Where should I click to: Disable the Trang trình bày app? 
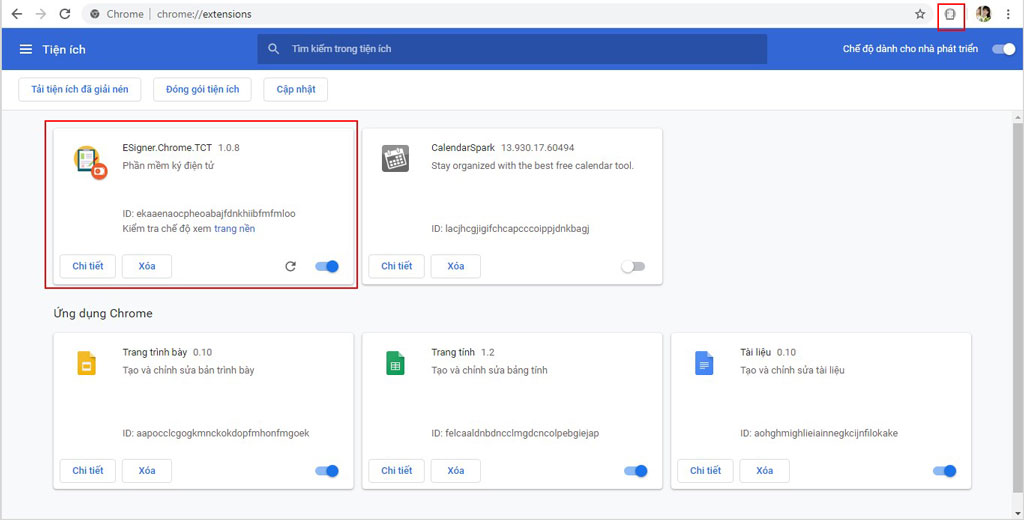click(x=327, y=470)
